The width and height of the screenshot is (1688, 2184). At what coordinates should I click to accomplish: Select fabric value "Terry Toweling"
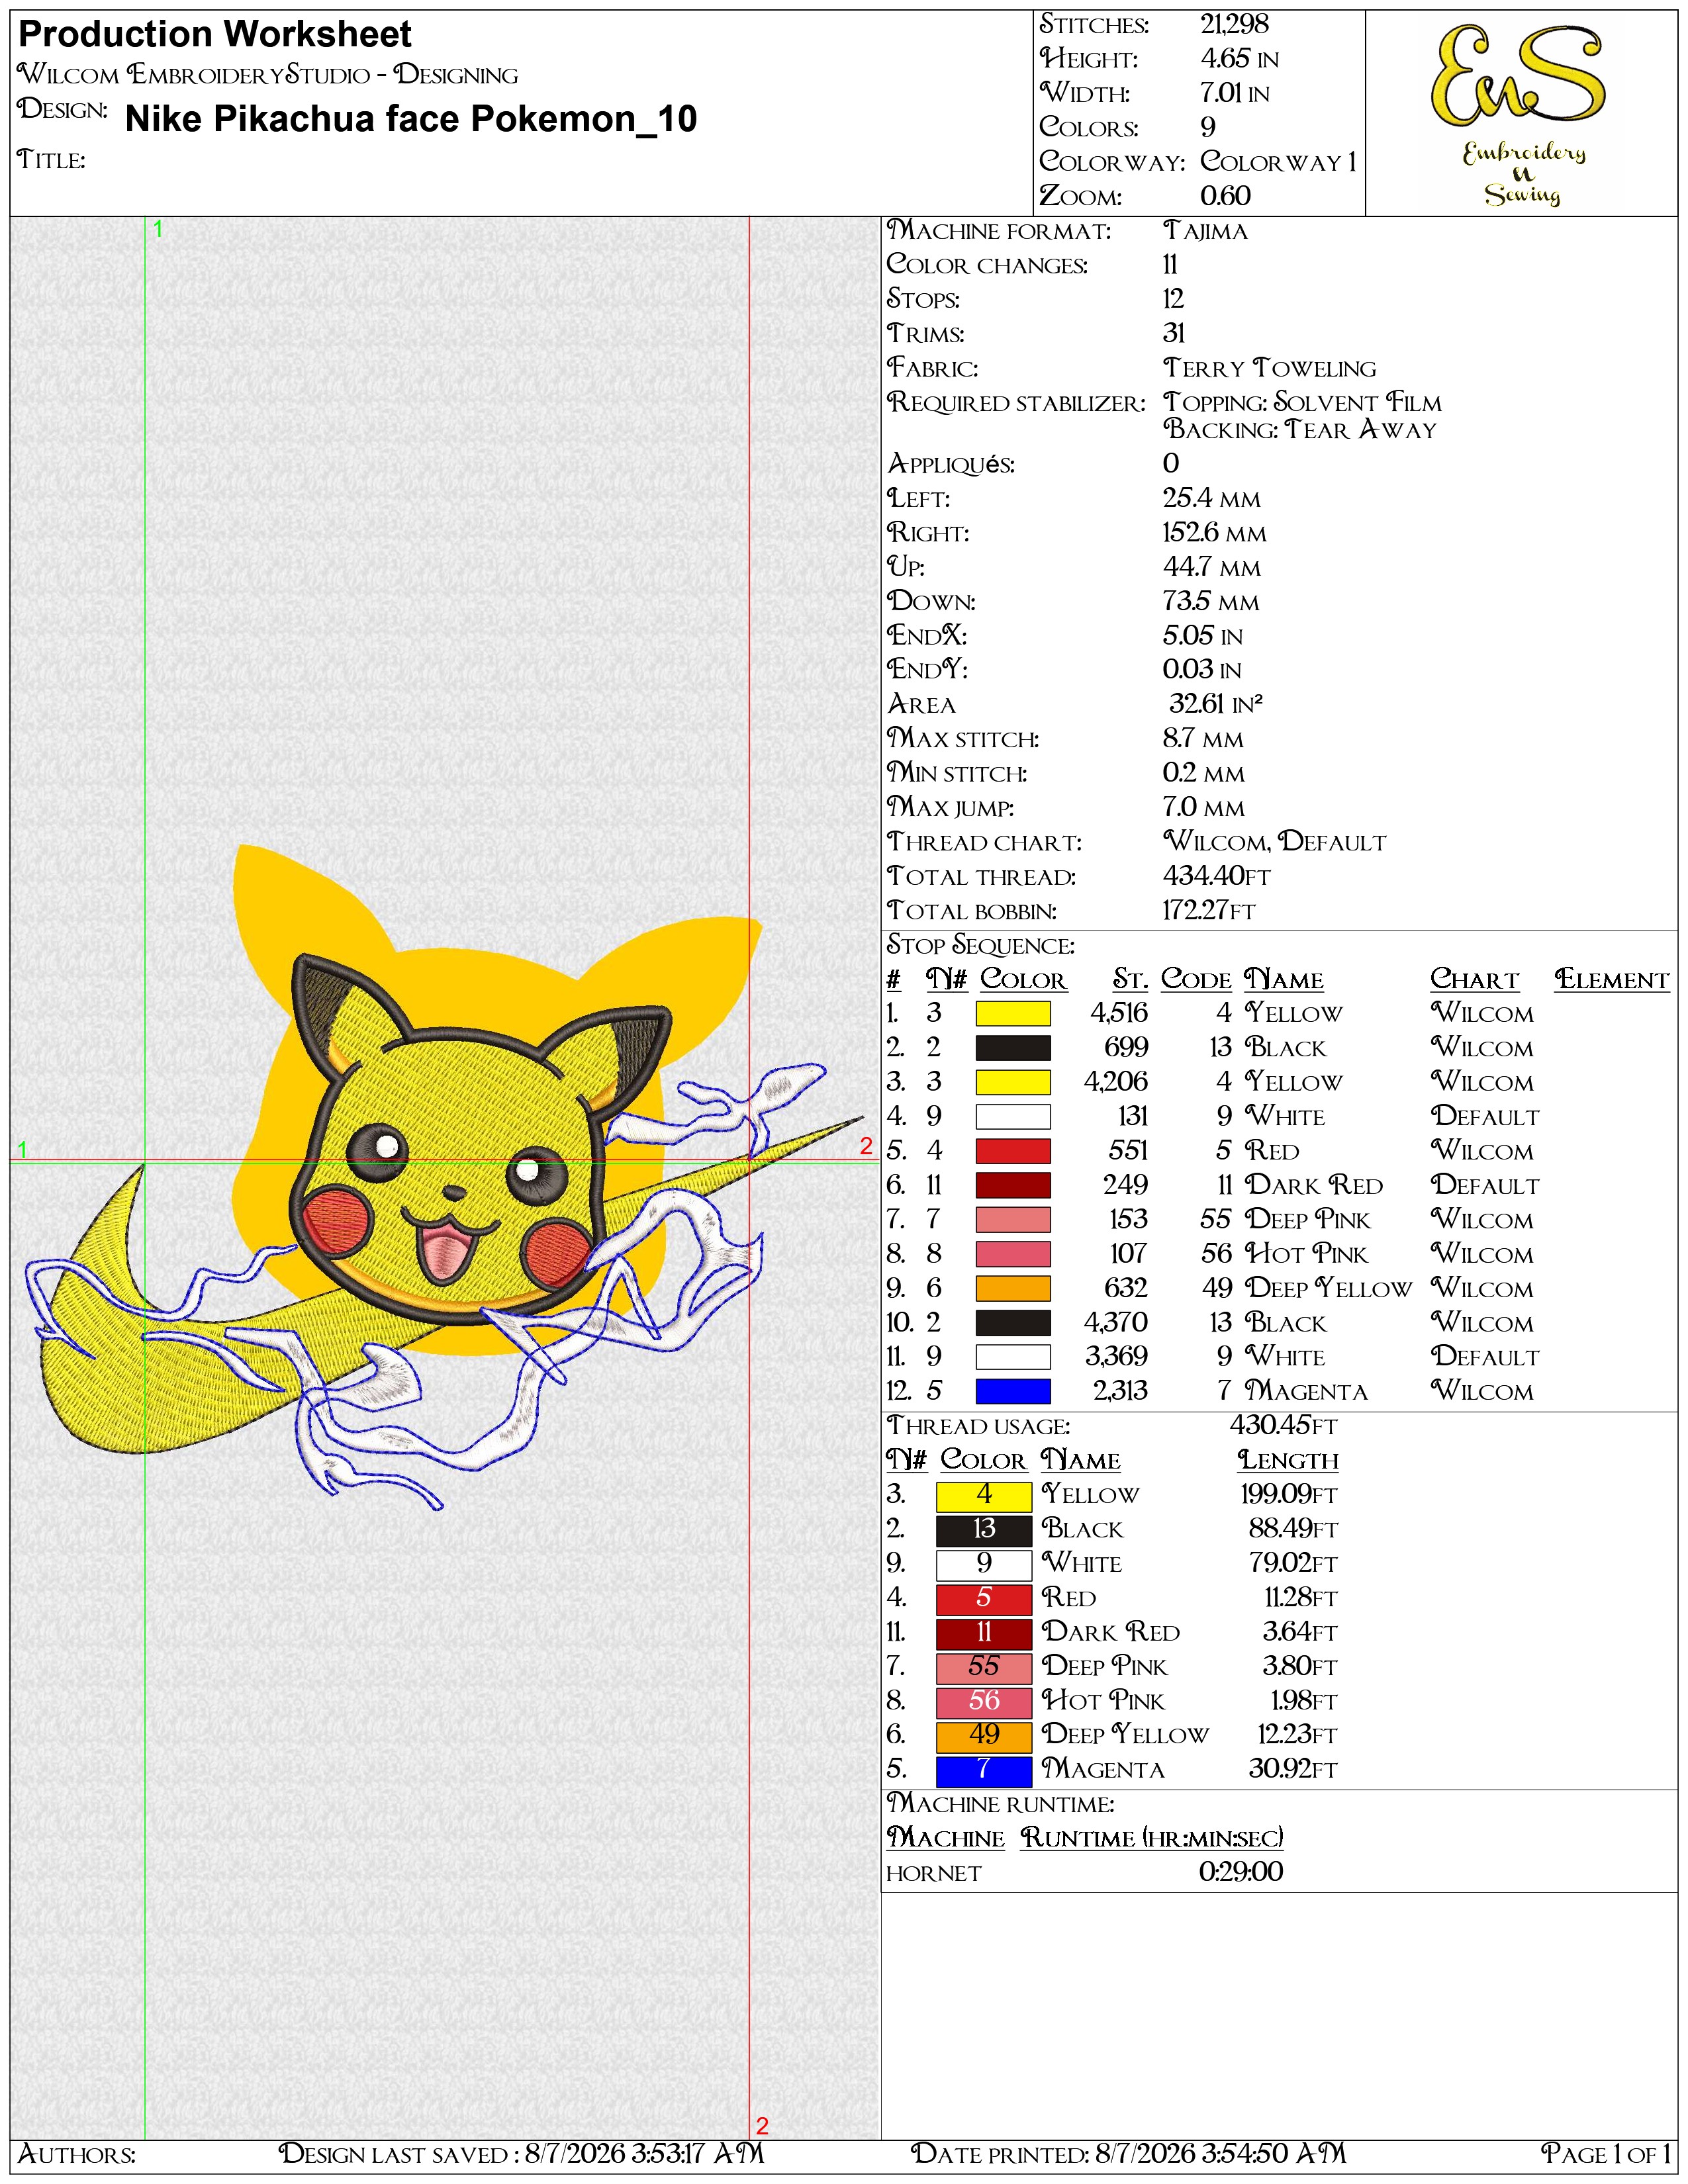(x=1270, y=368)
